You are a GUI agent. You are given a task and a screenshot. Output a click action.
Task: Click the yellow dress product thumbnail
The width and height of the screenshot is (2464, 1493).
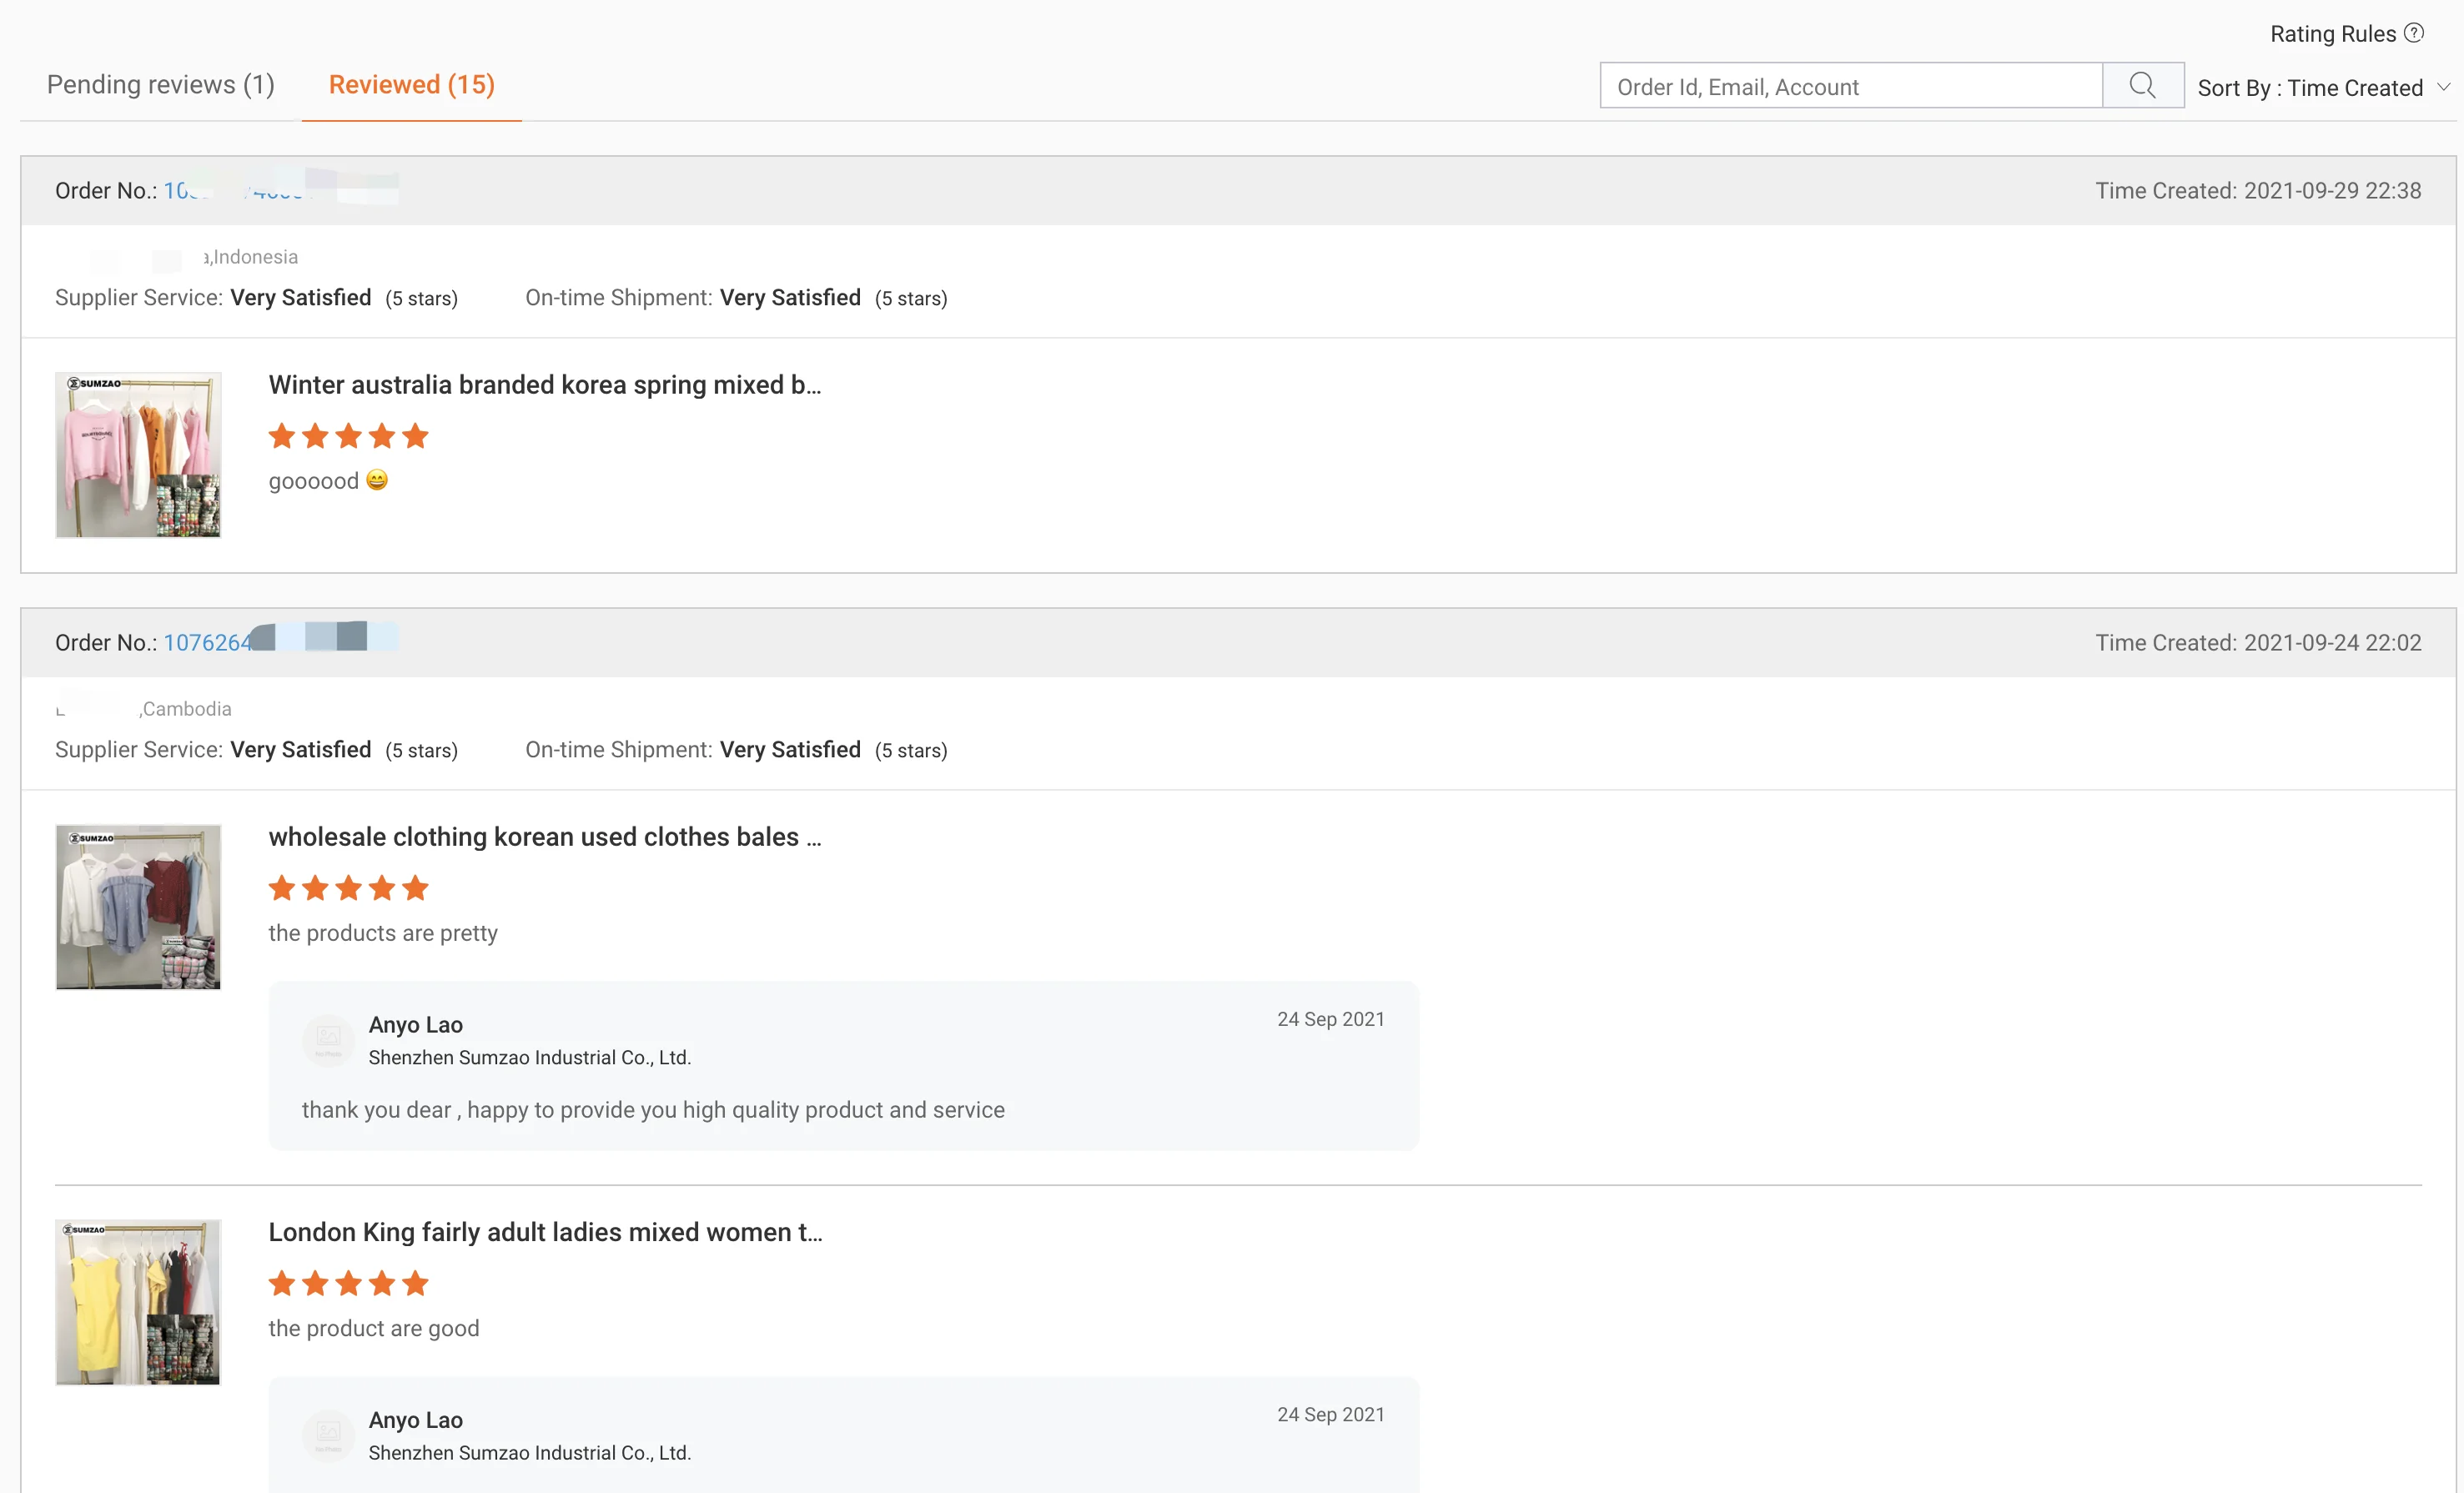(138, 1302)
